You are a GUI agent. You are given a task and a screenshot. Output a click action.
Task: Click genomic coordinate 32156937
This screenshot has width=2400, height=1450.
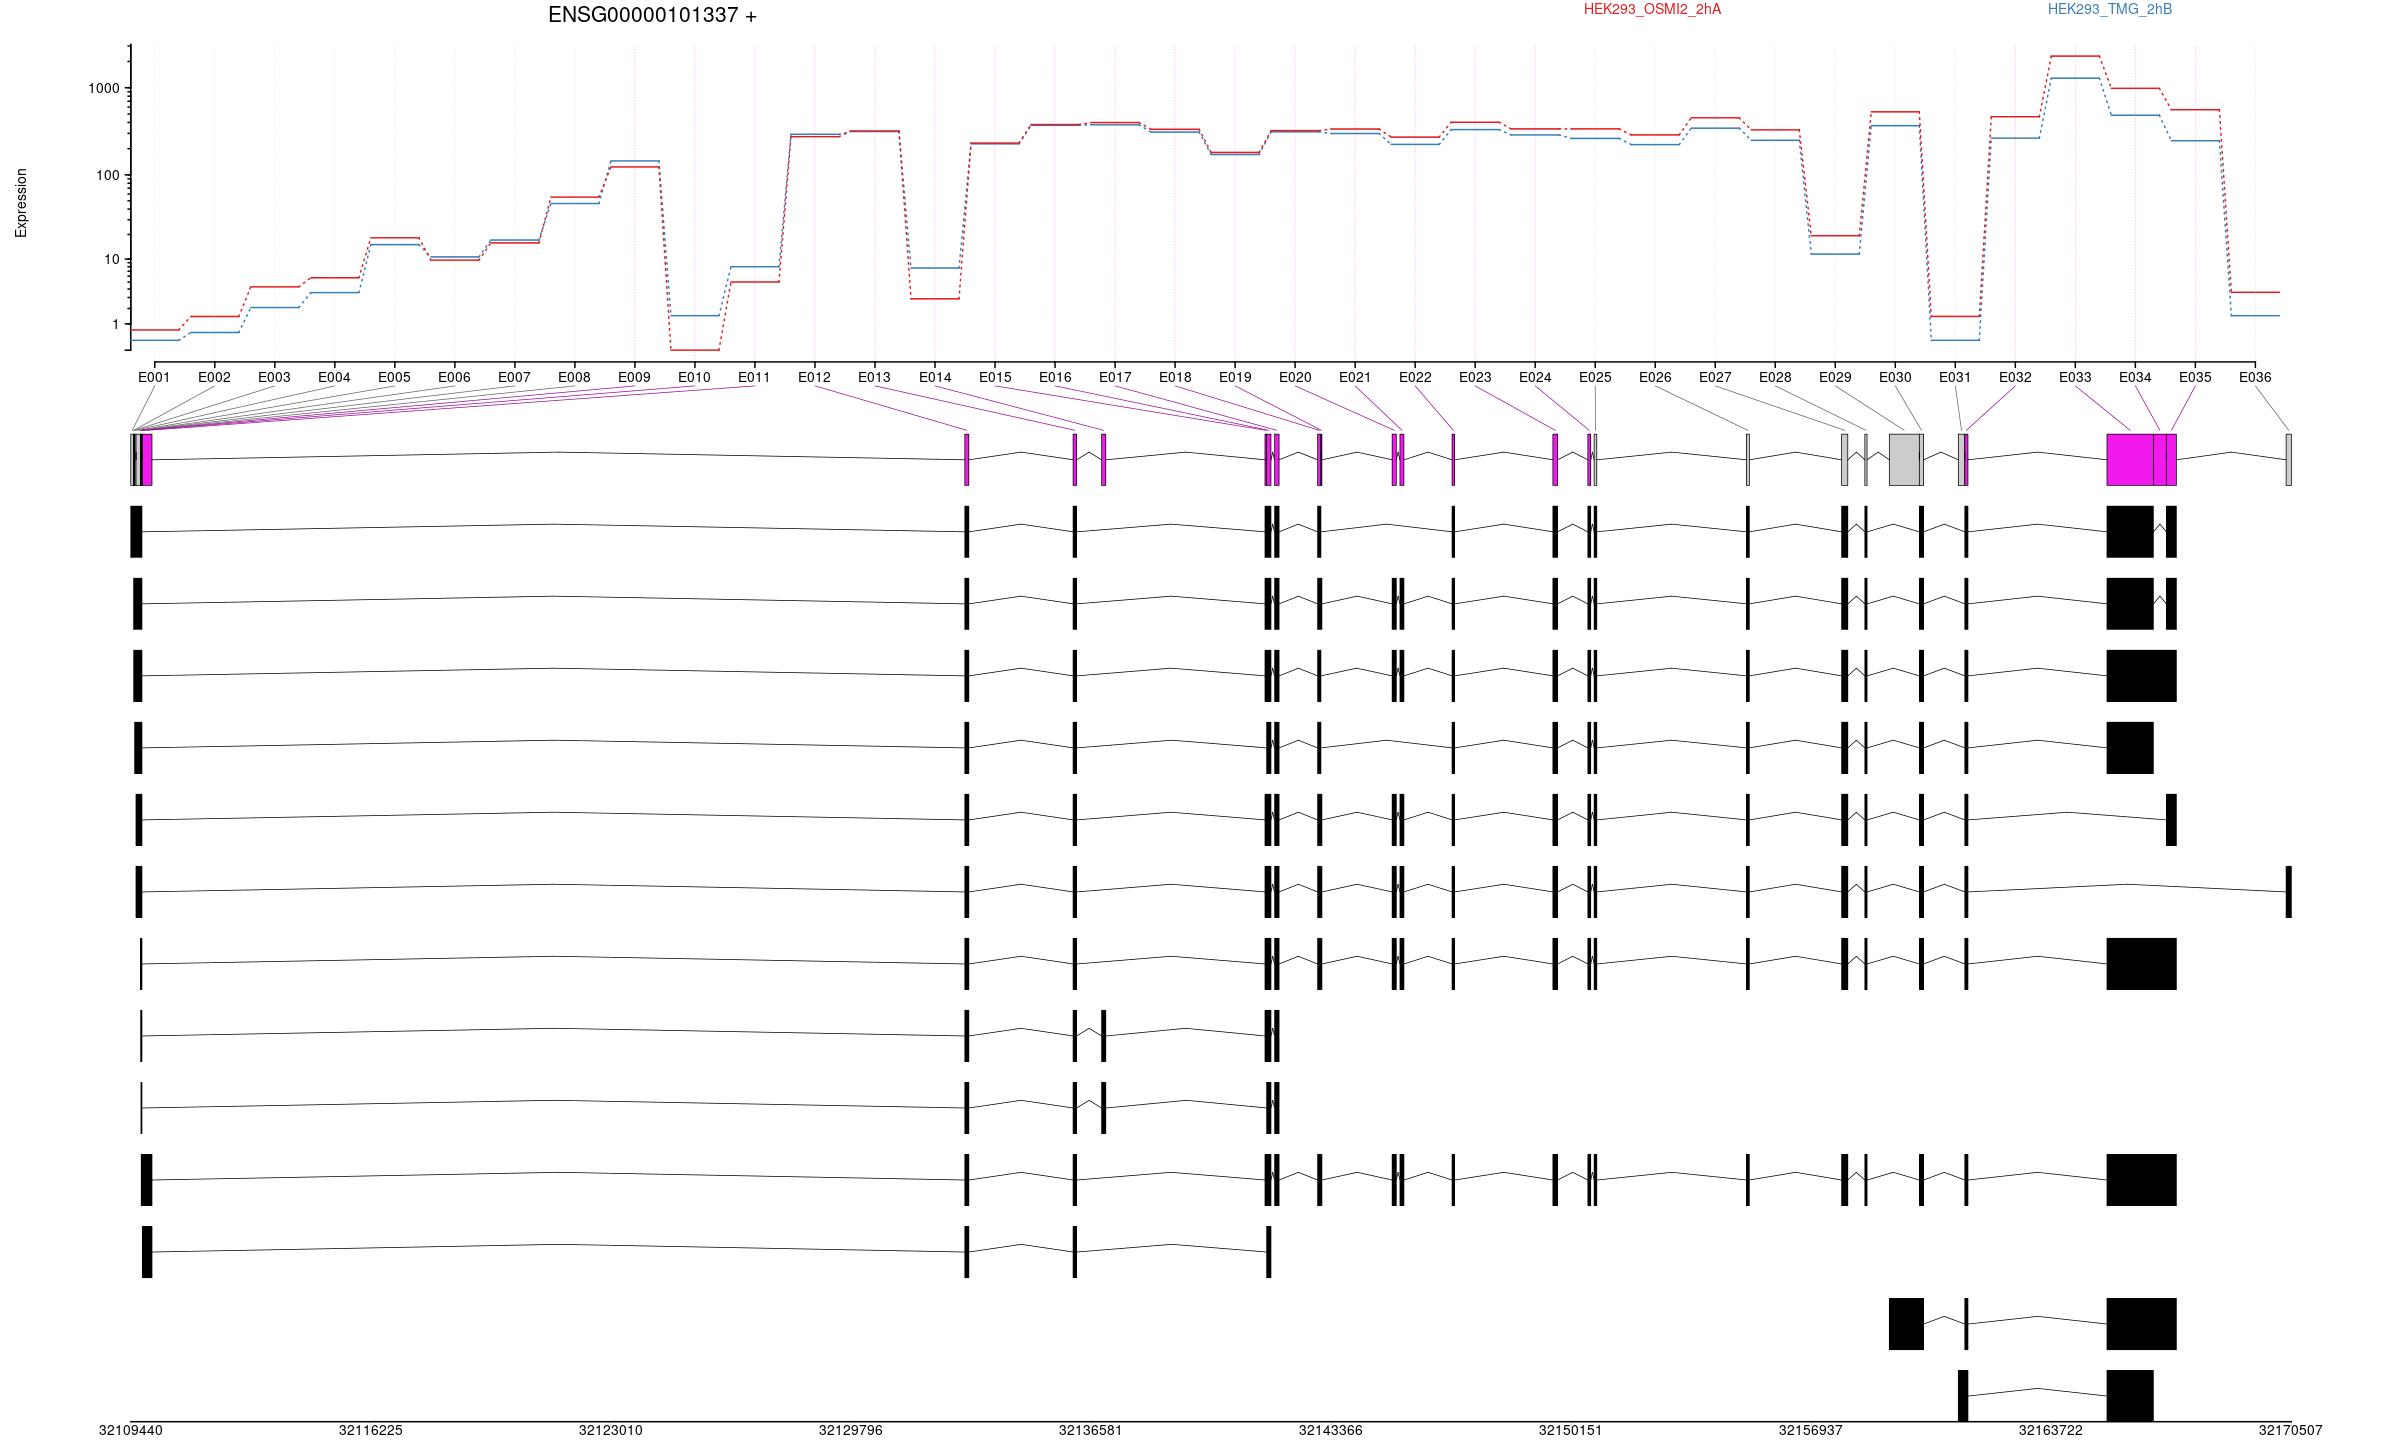click(x=1810, y=1431)
